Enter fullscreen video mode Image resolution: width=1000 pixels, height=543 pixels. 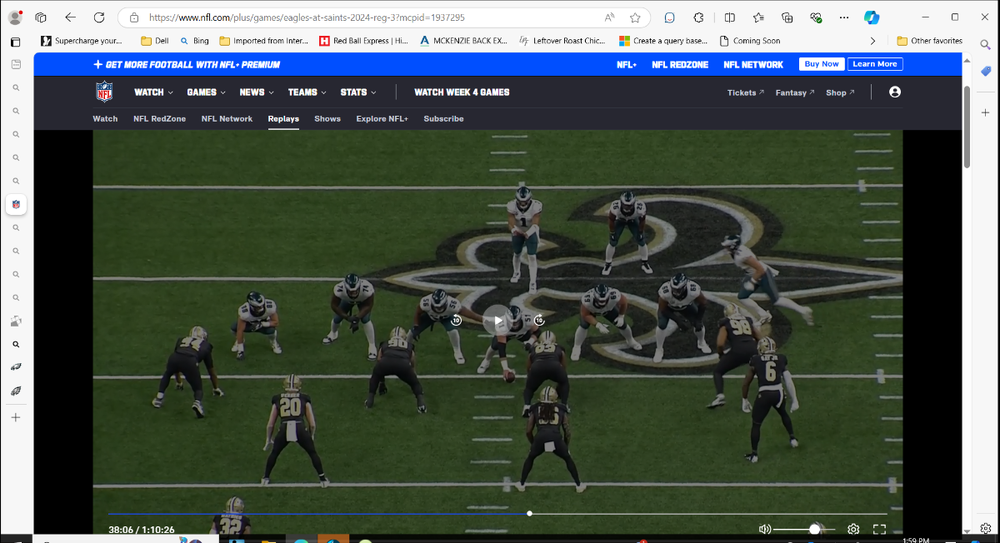click(x=880, y=529)
